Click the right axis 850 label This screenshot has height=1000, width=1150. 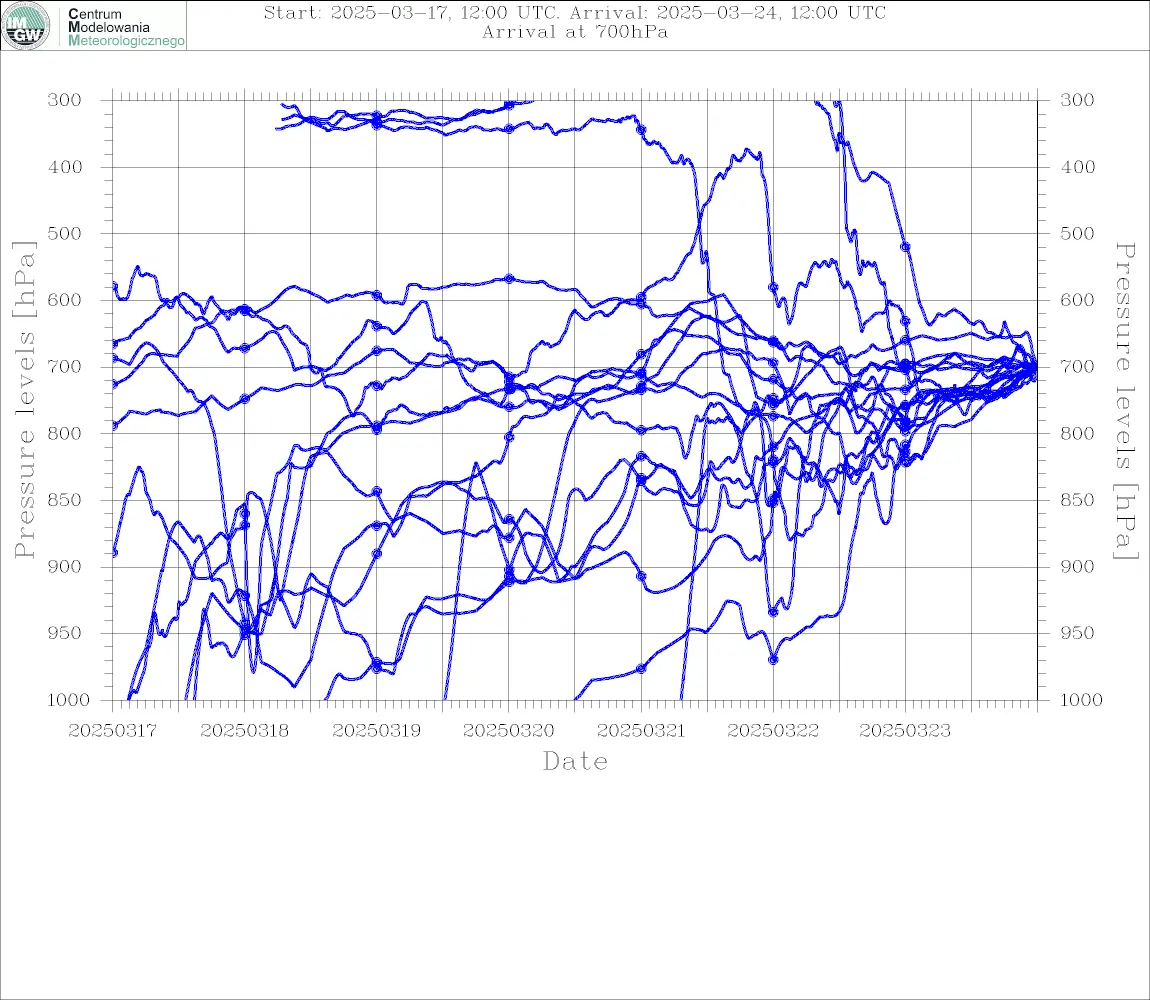(x=1077, y=500)
